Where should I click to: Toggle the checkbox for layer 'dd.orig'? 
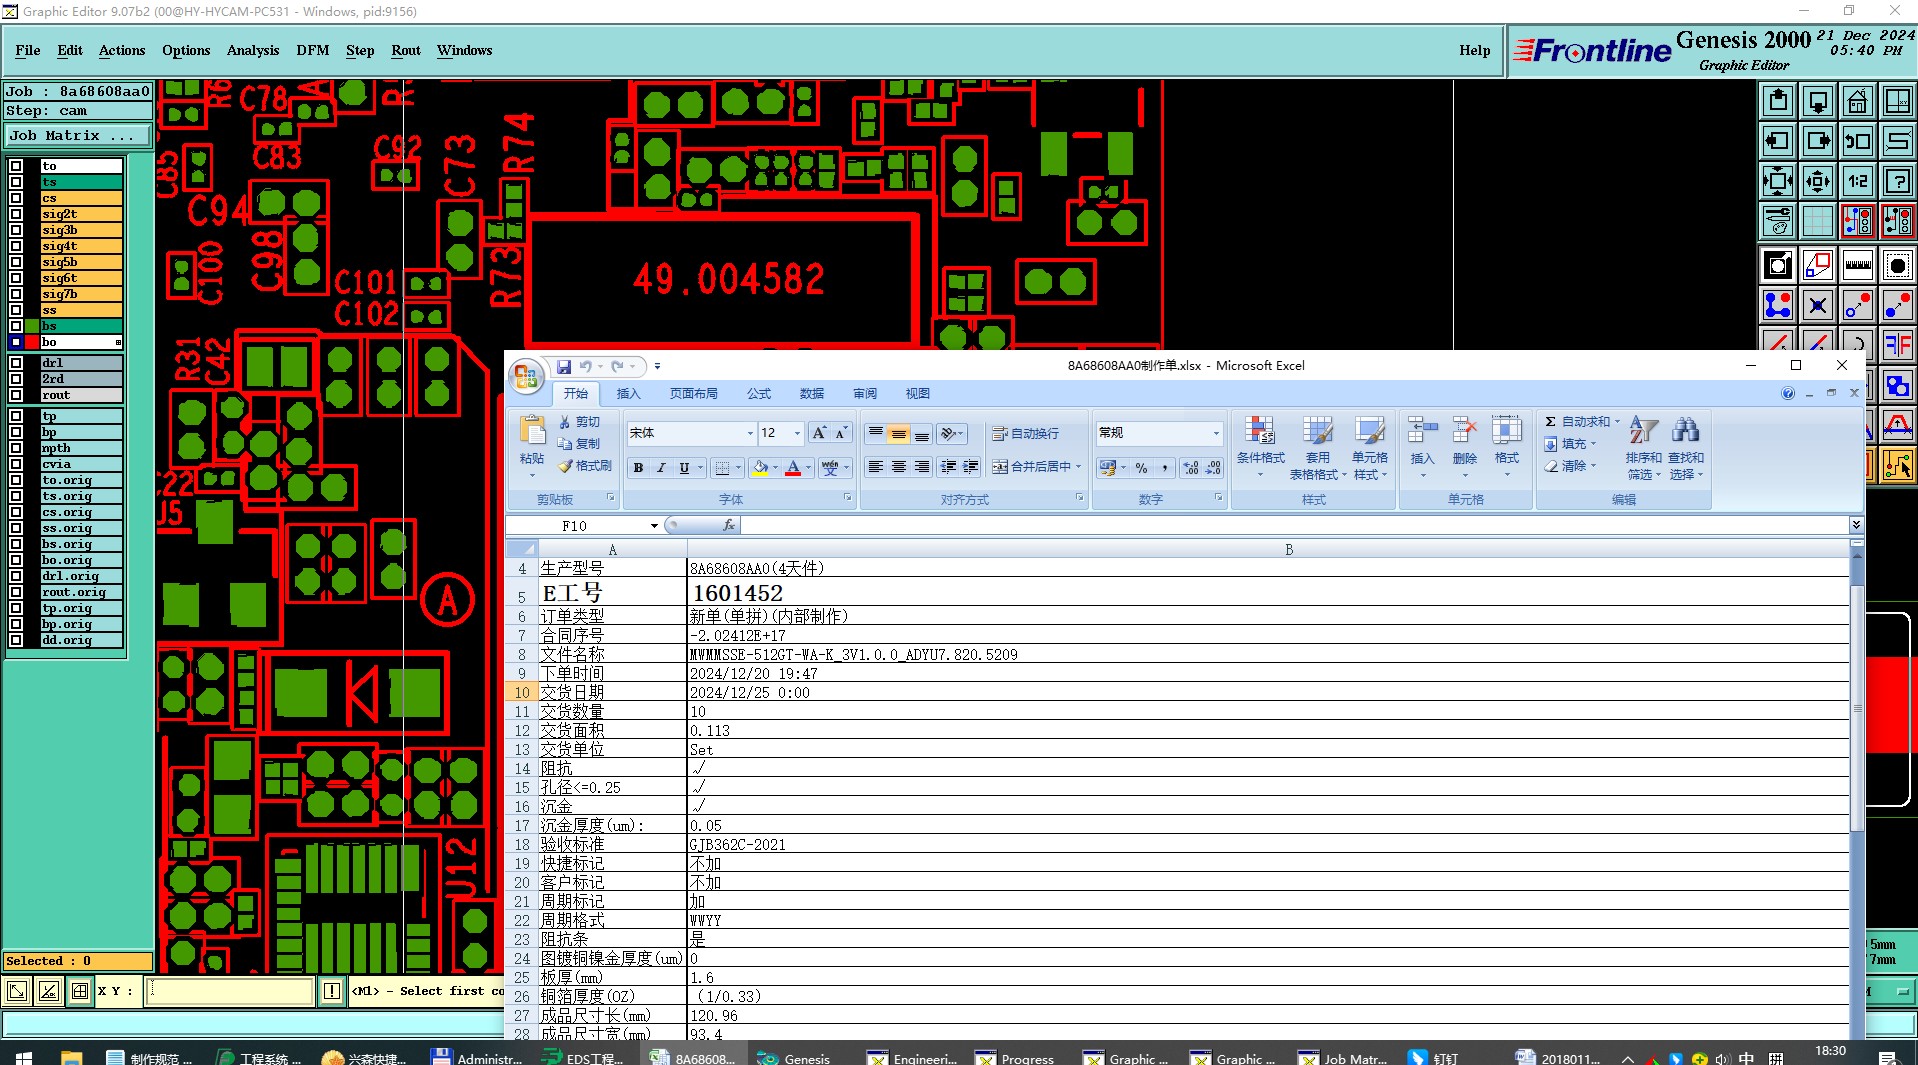click(x=16, y=640)
